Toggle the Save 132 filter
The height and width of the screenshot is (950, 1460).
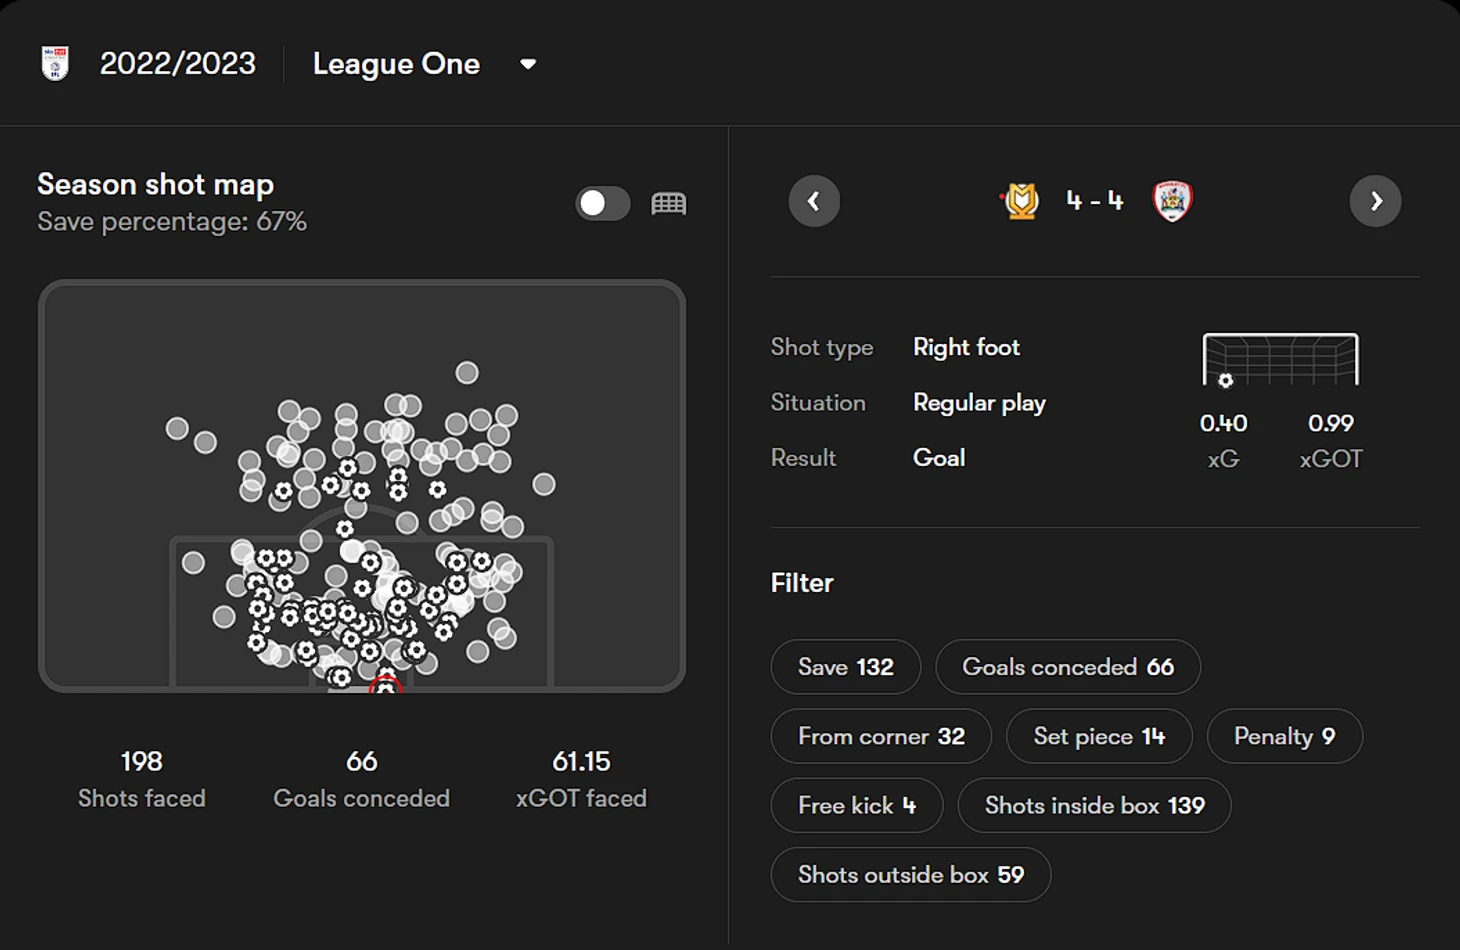[845, 667]
